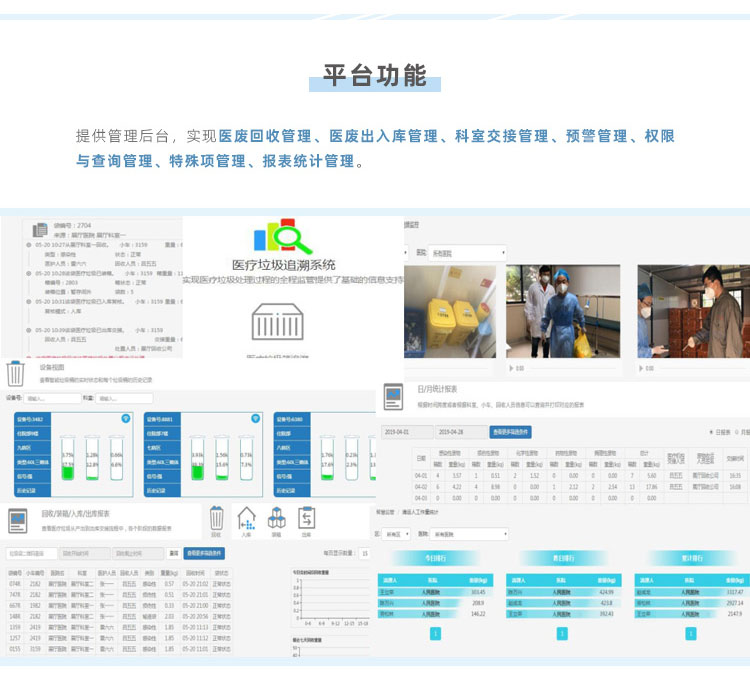Open the 每页显示数量 selector showing 15
The width and height of the screenshot is (750, 700).
coord(365,553)
